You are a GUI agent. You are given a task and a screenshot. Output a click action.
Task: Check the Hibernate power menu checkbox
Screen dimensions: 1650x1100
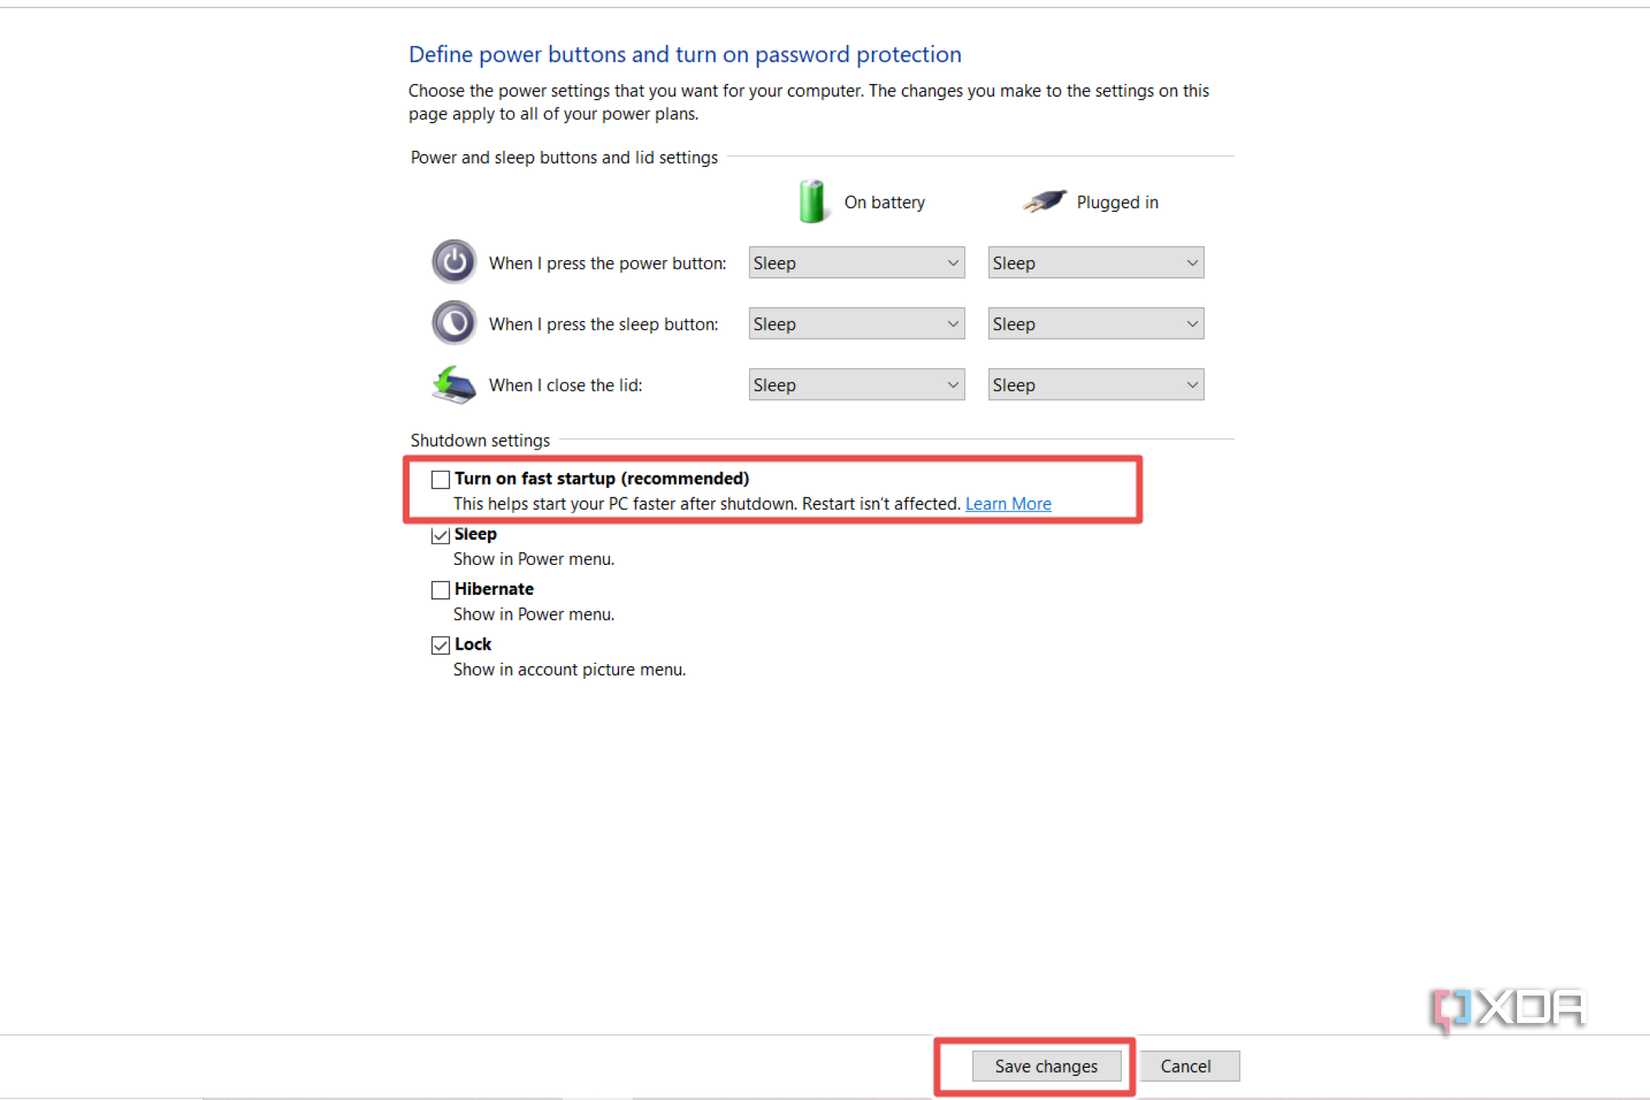point(440,590)
